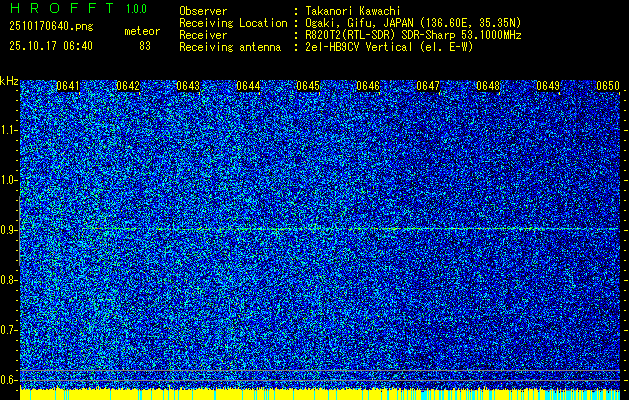629x400 pixels.
Task: Click the 0650 time marker
Action: pyautogui.click(x=608, y=86)
